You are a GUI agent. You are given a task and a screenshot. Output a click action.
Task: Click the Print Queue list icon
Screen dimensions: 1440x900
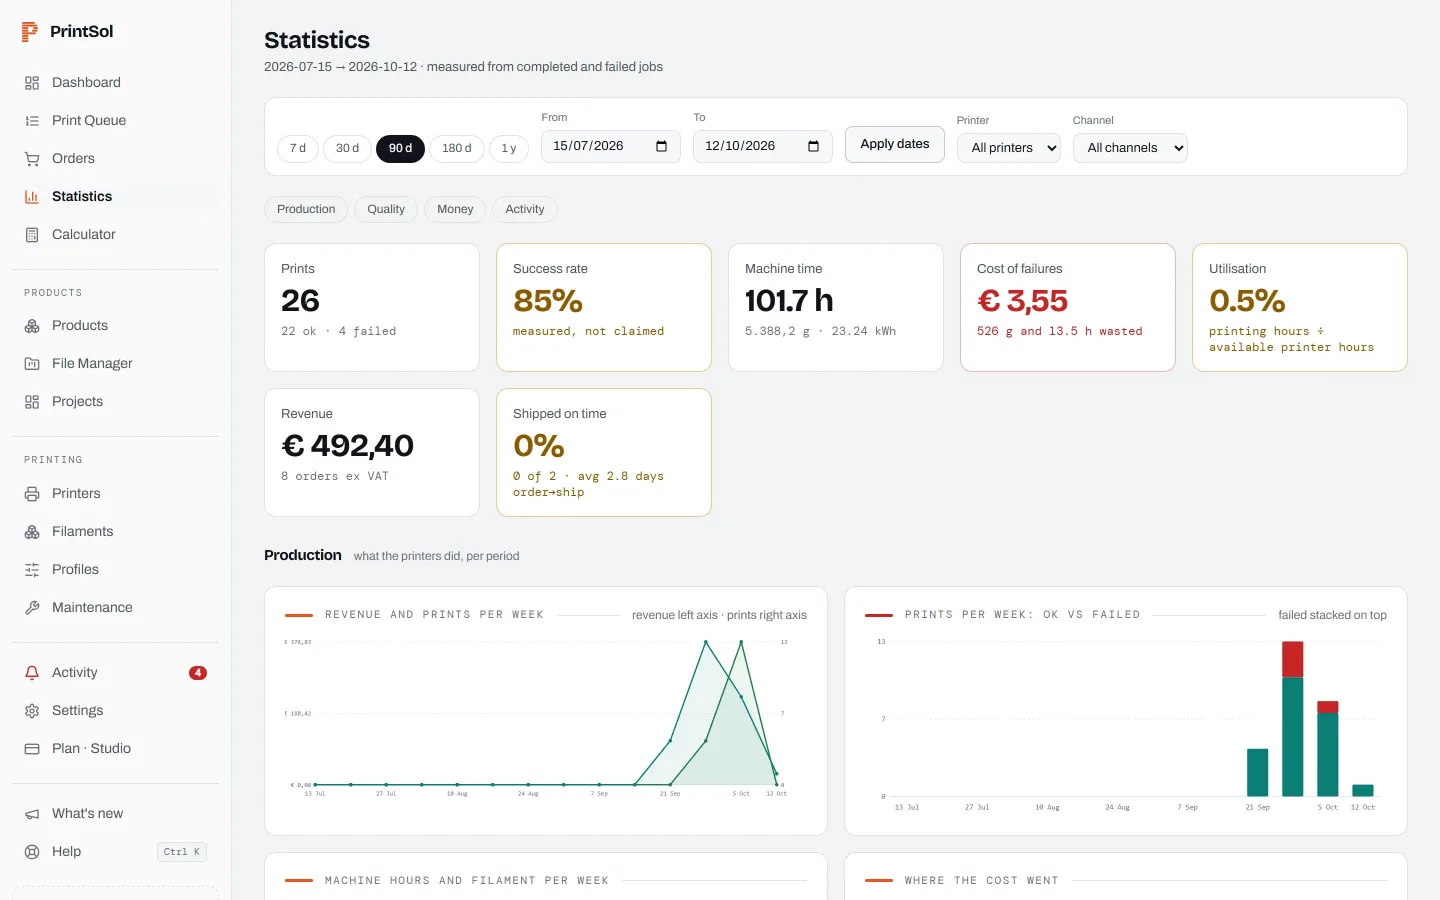pyautogui.click(x=32, y=121)
